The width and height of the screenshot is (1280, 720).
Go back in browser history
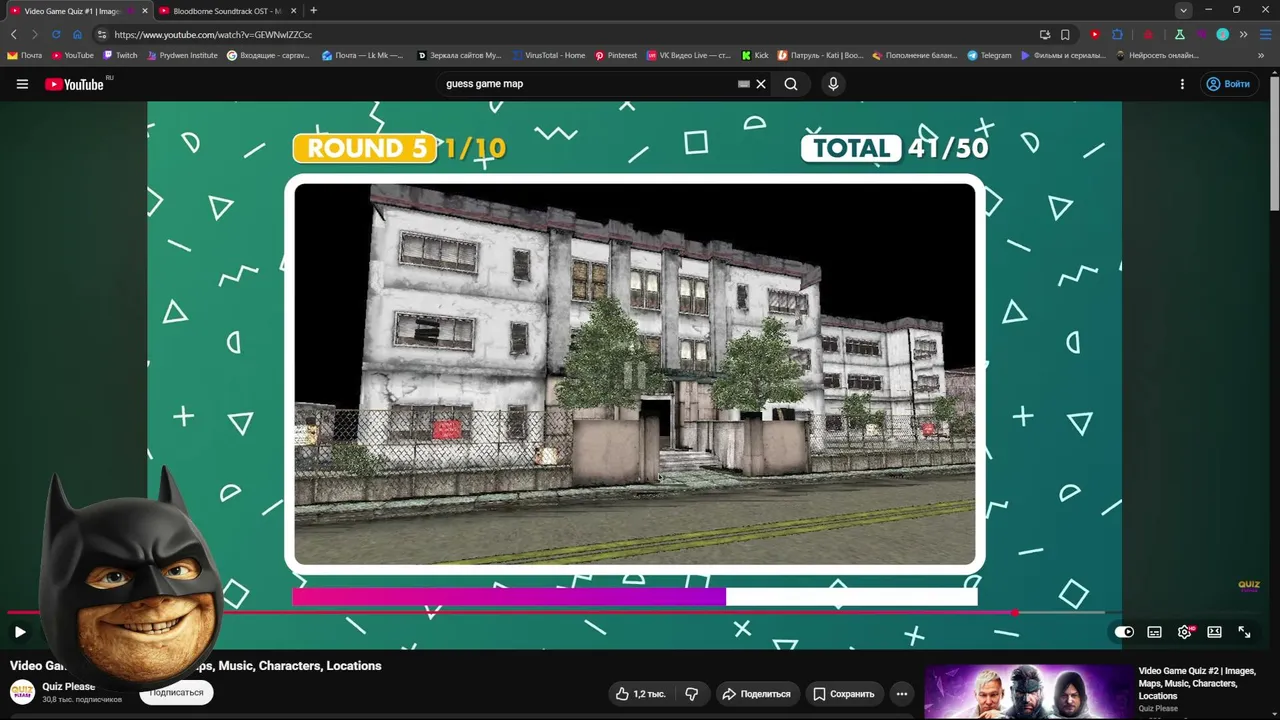click(14, 34)
